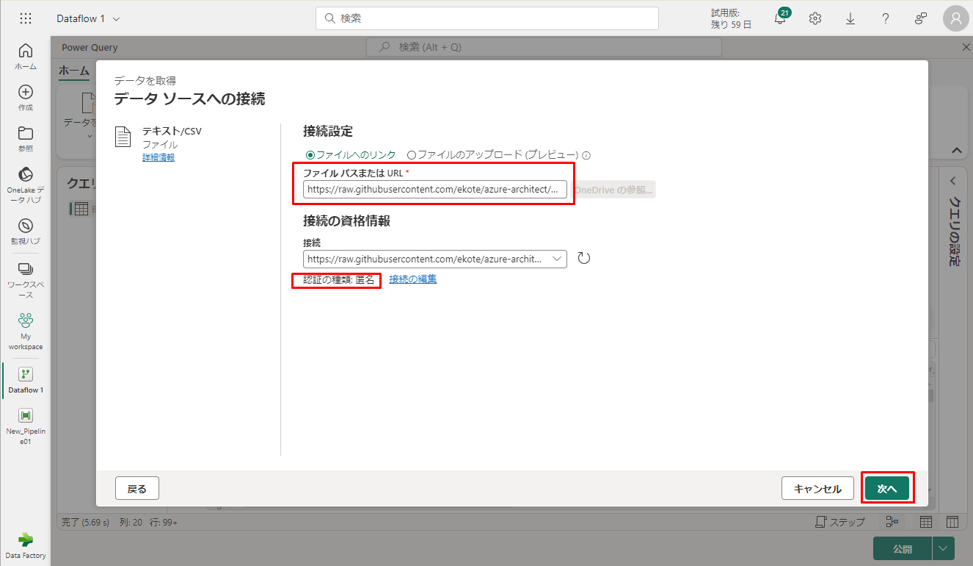The height and width of the screenshot is (566, 973).
Task: Select Upload file (ファイルのアップロード) radio
Action: click(411, 155)
